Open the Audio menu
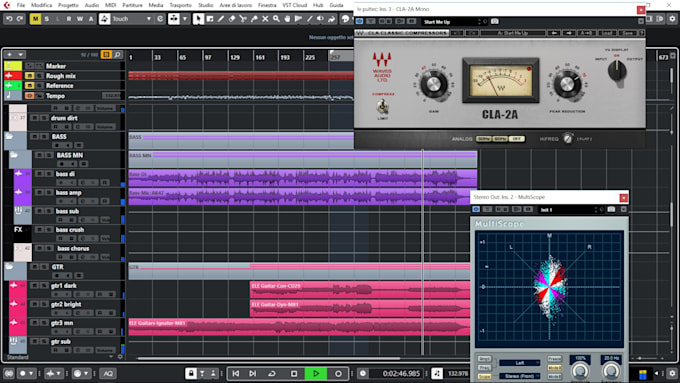This screenshot has width=680, height=383. [92, 5]
